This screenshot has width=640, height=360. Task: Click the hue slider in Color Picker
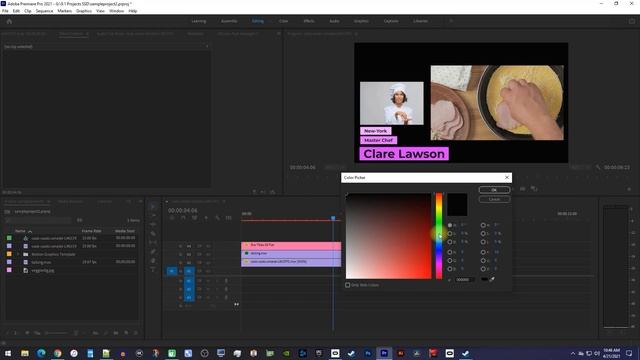point(439,236)
